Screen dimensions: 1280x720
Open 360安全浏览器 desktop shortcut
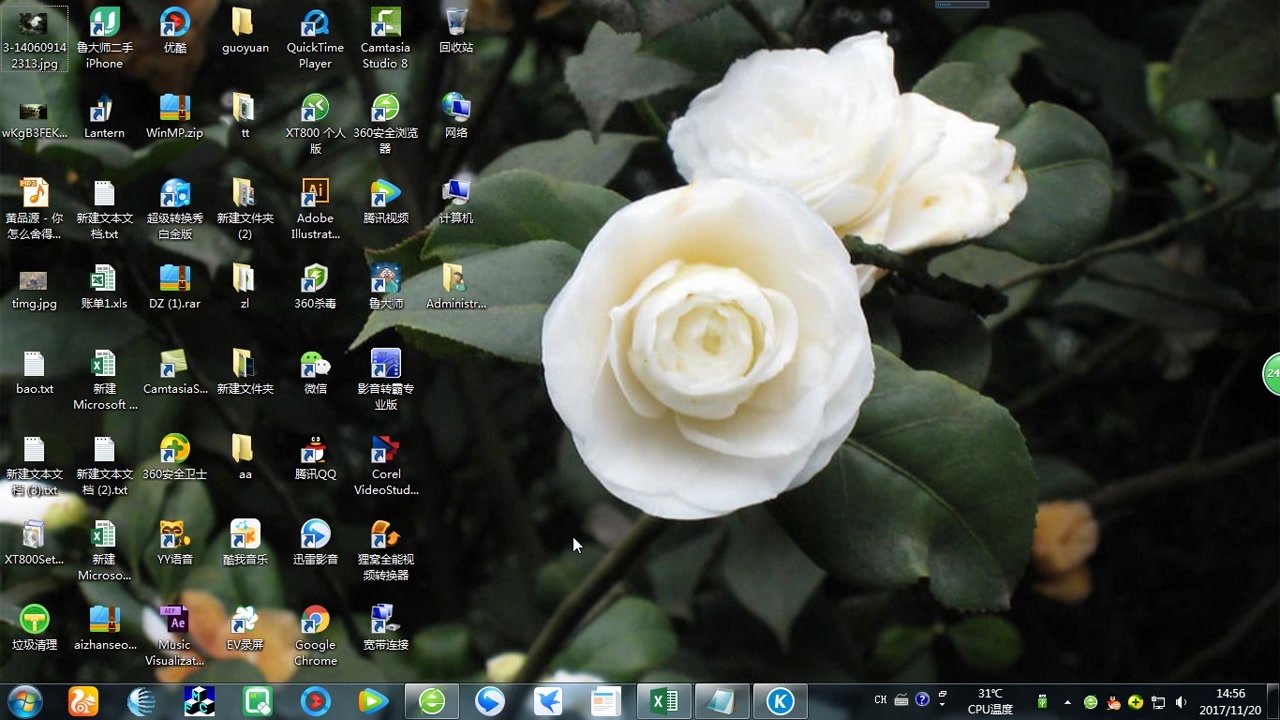coord(385,123)
